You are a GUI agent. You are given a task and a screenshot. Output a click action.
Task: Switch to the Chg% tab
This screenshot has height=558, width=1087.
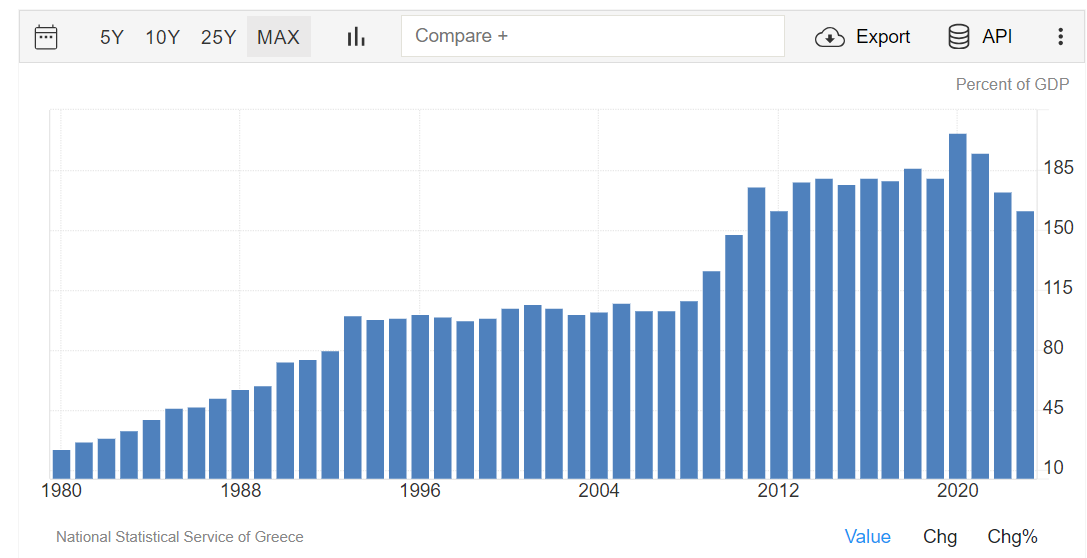point(1012,537)
